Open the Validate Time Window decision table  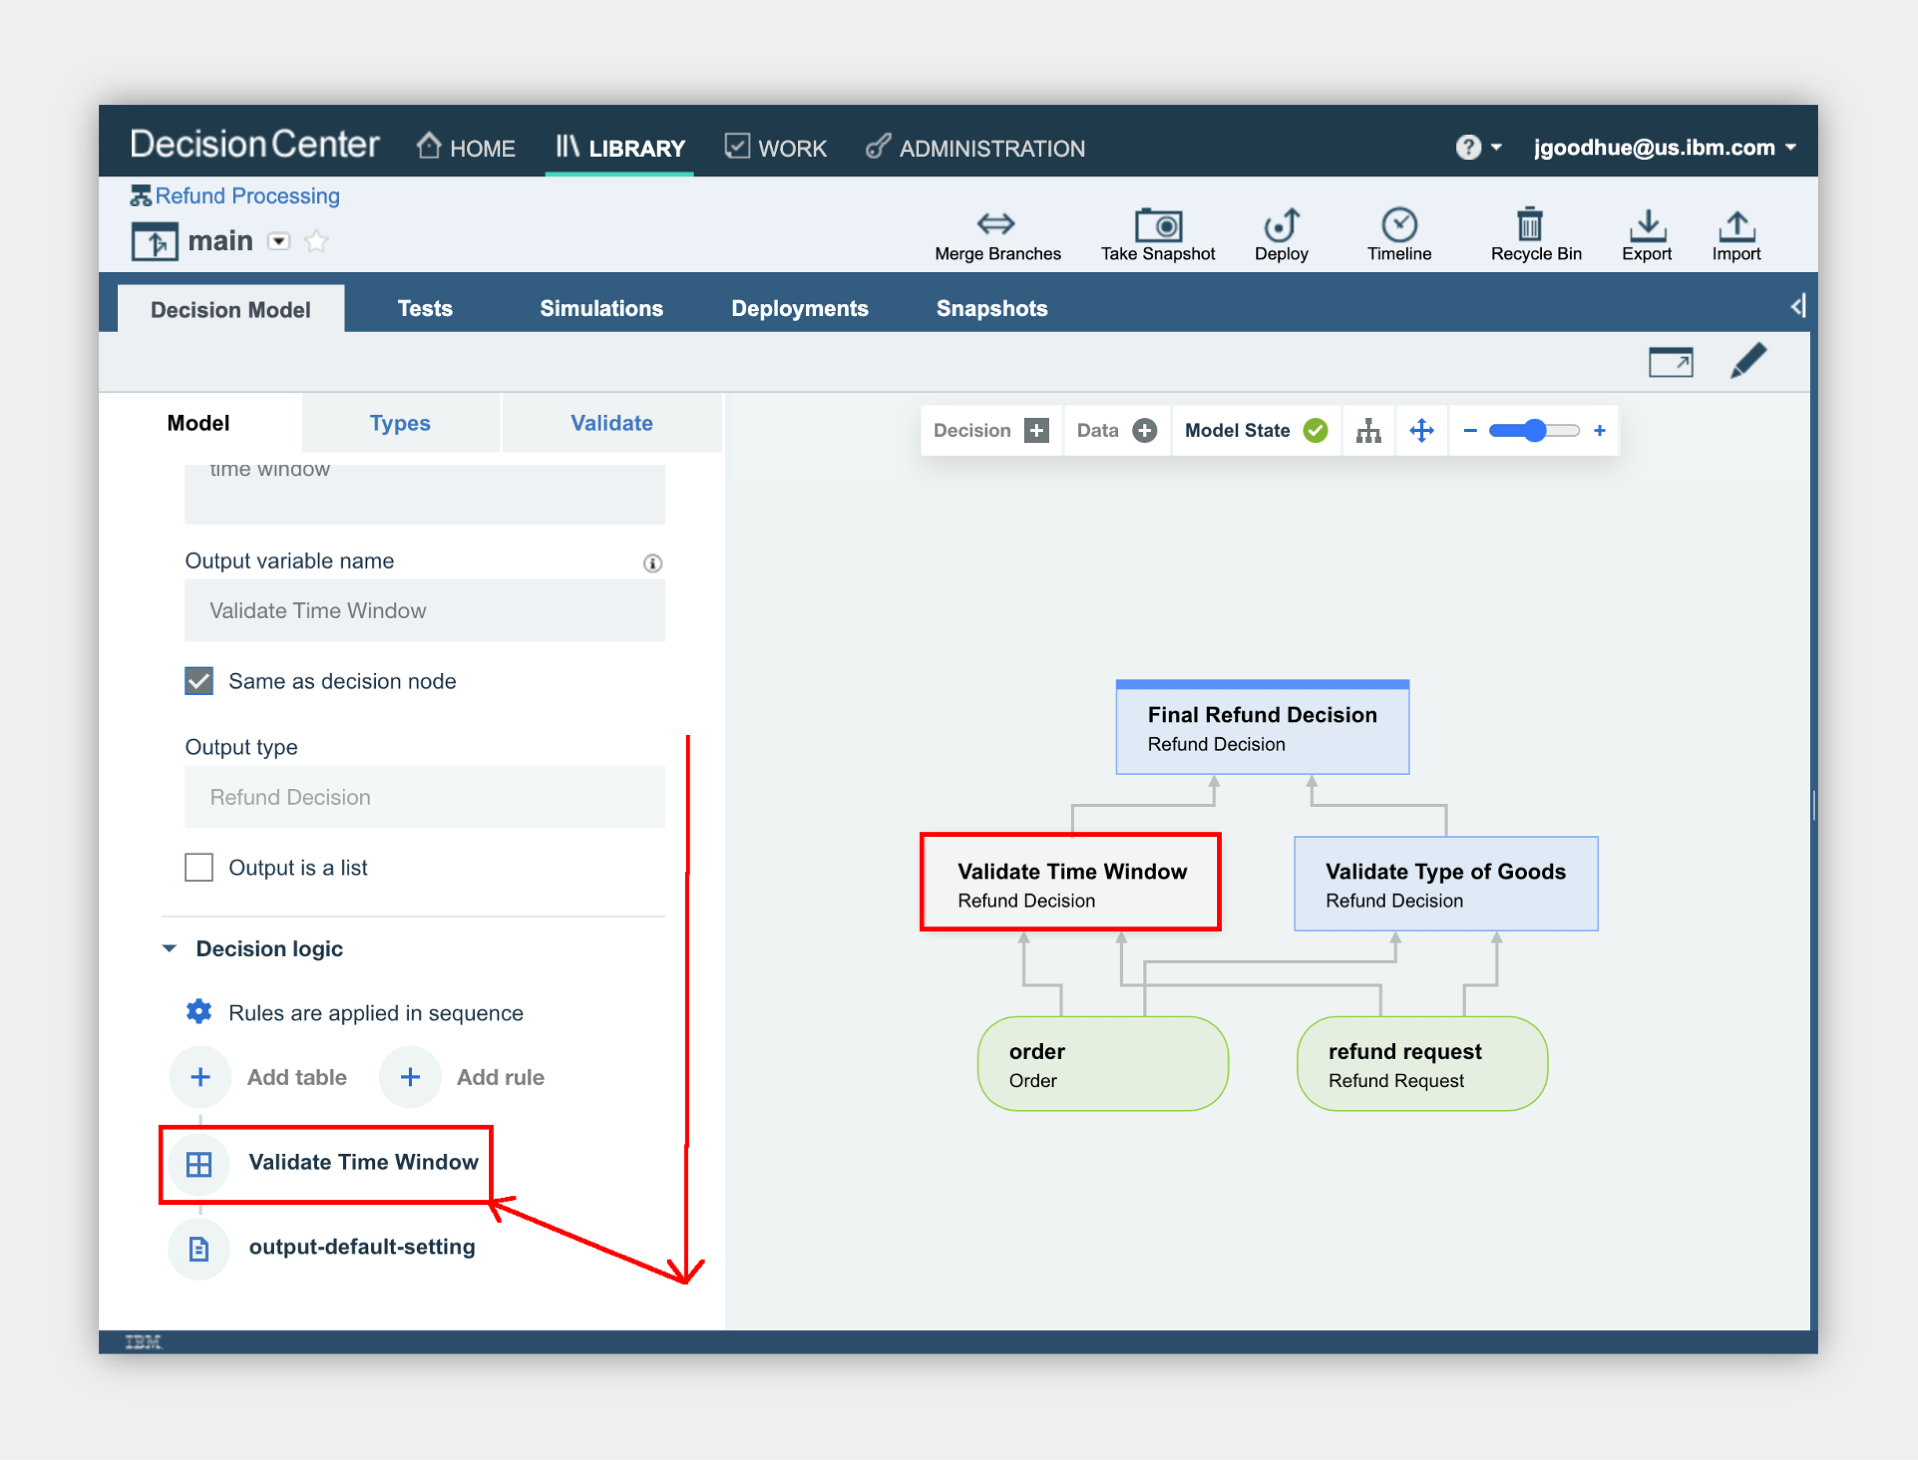point(363,1162)
